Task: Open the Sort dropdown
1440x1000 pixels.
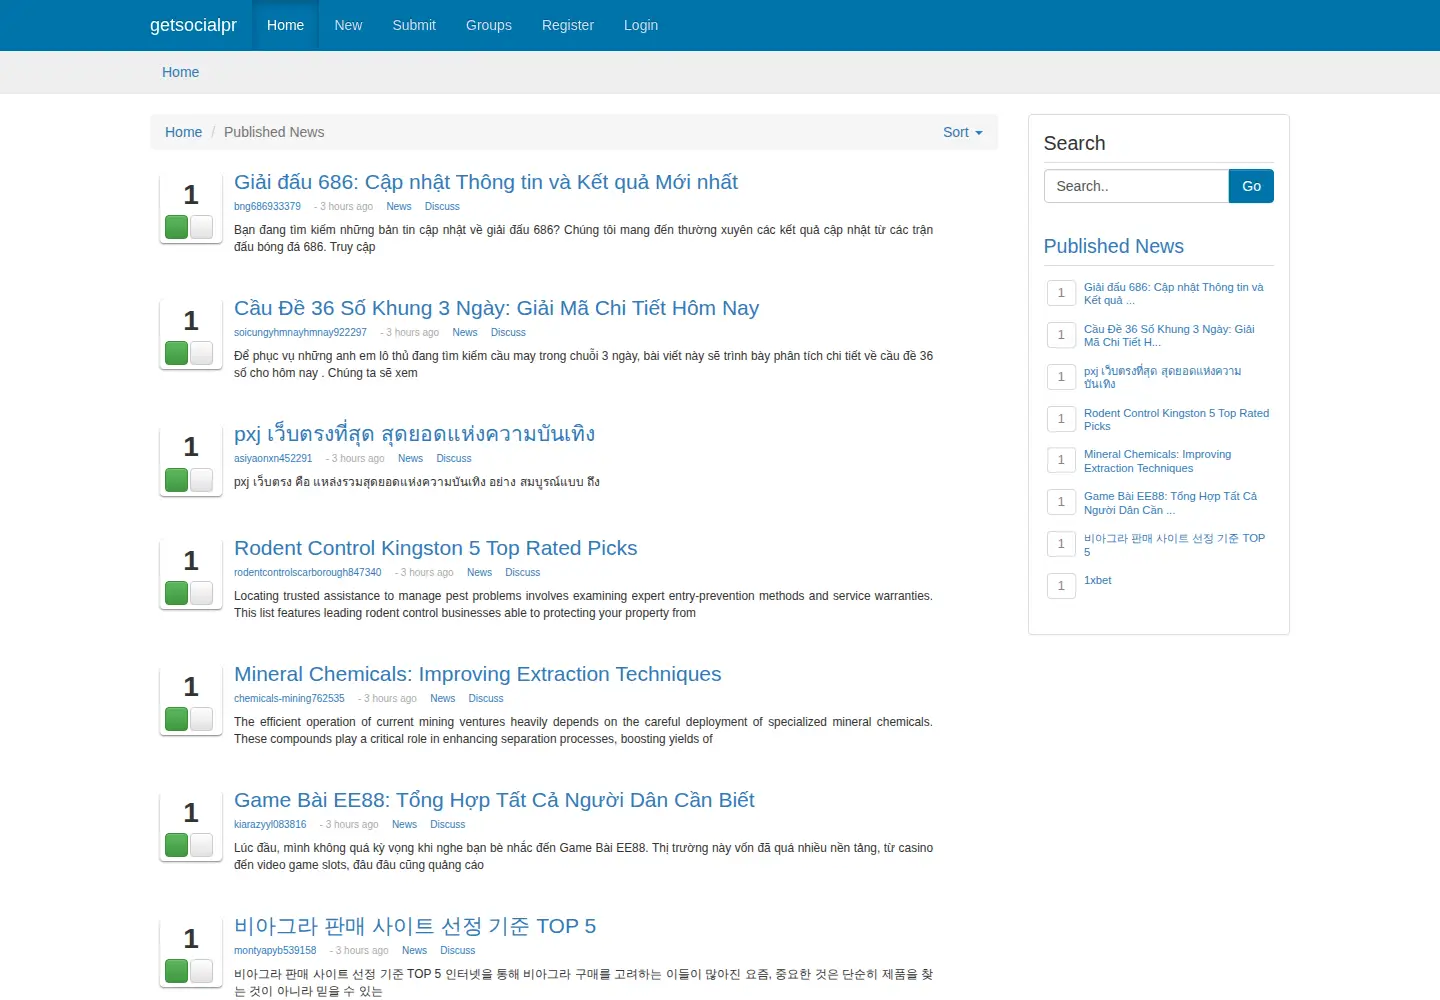Action: (962, 132)
